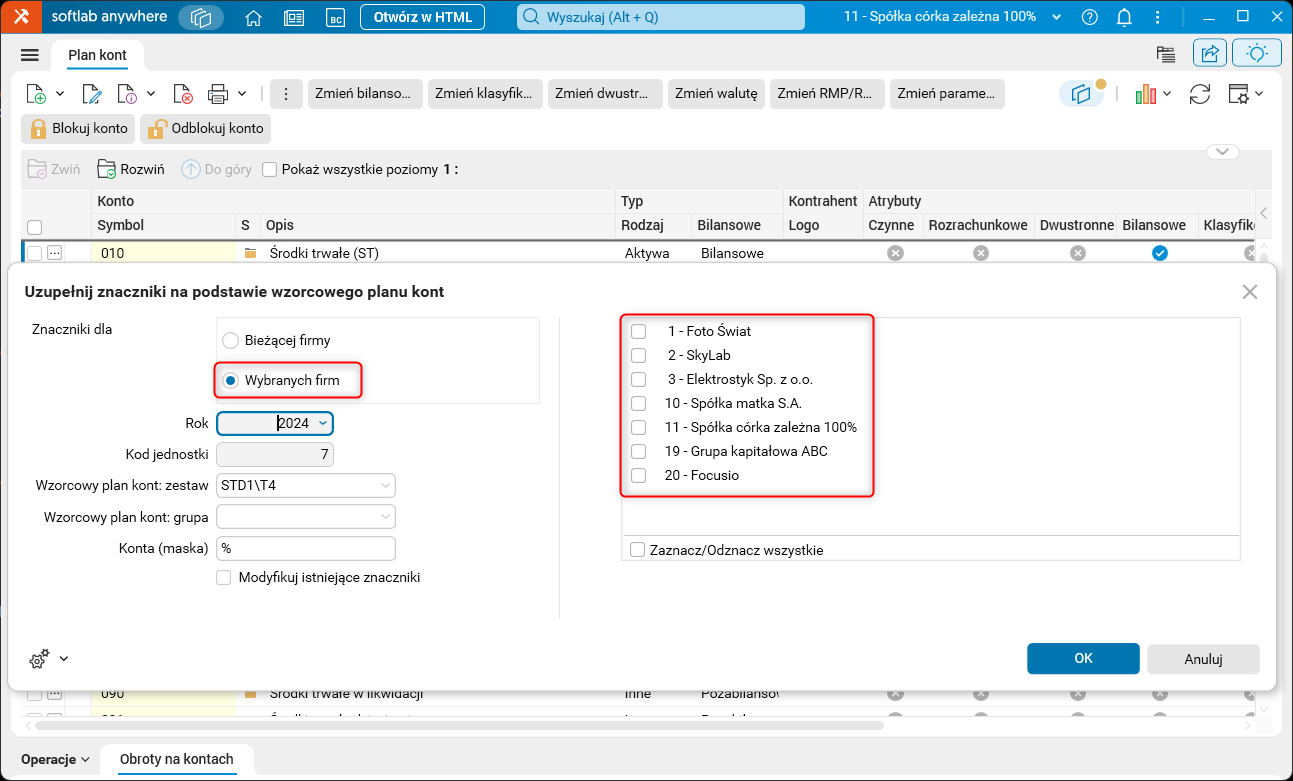1293x781 pixels.
Task: Expand dropdown arrow next to new account icon
Action: (x=60, y=94)
